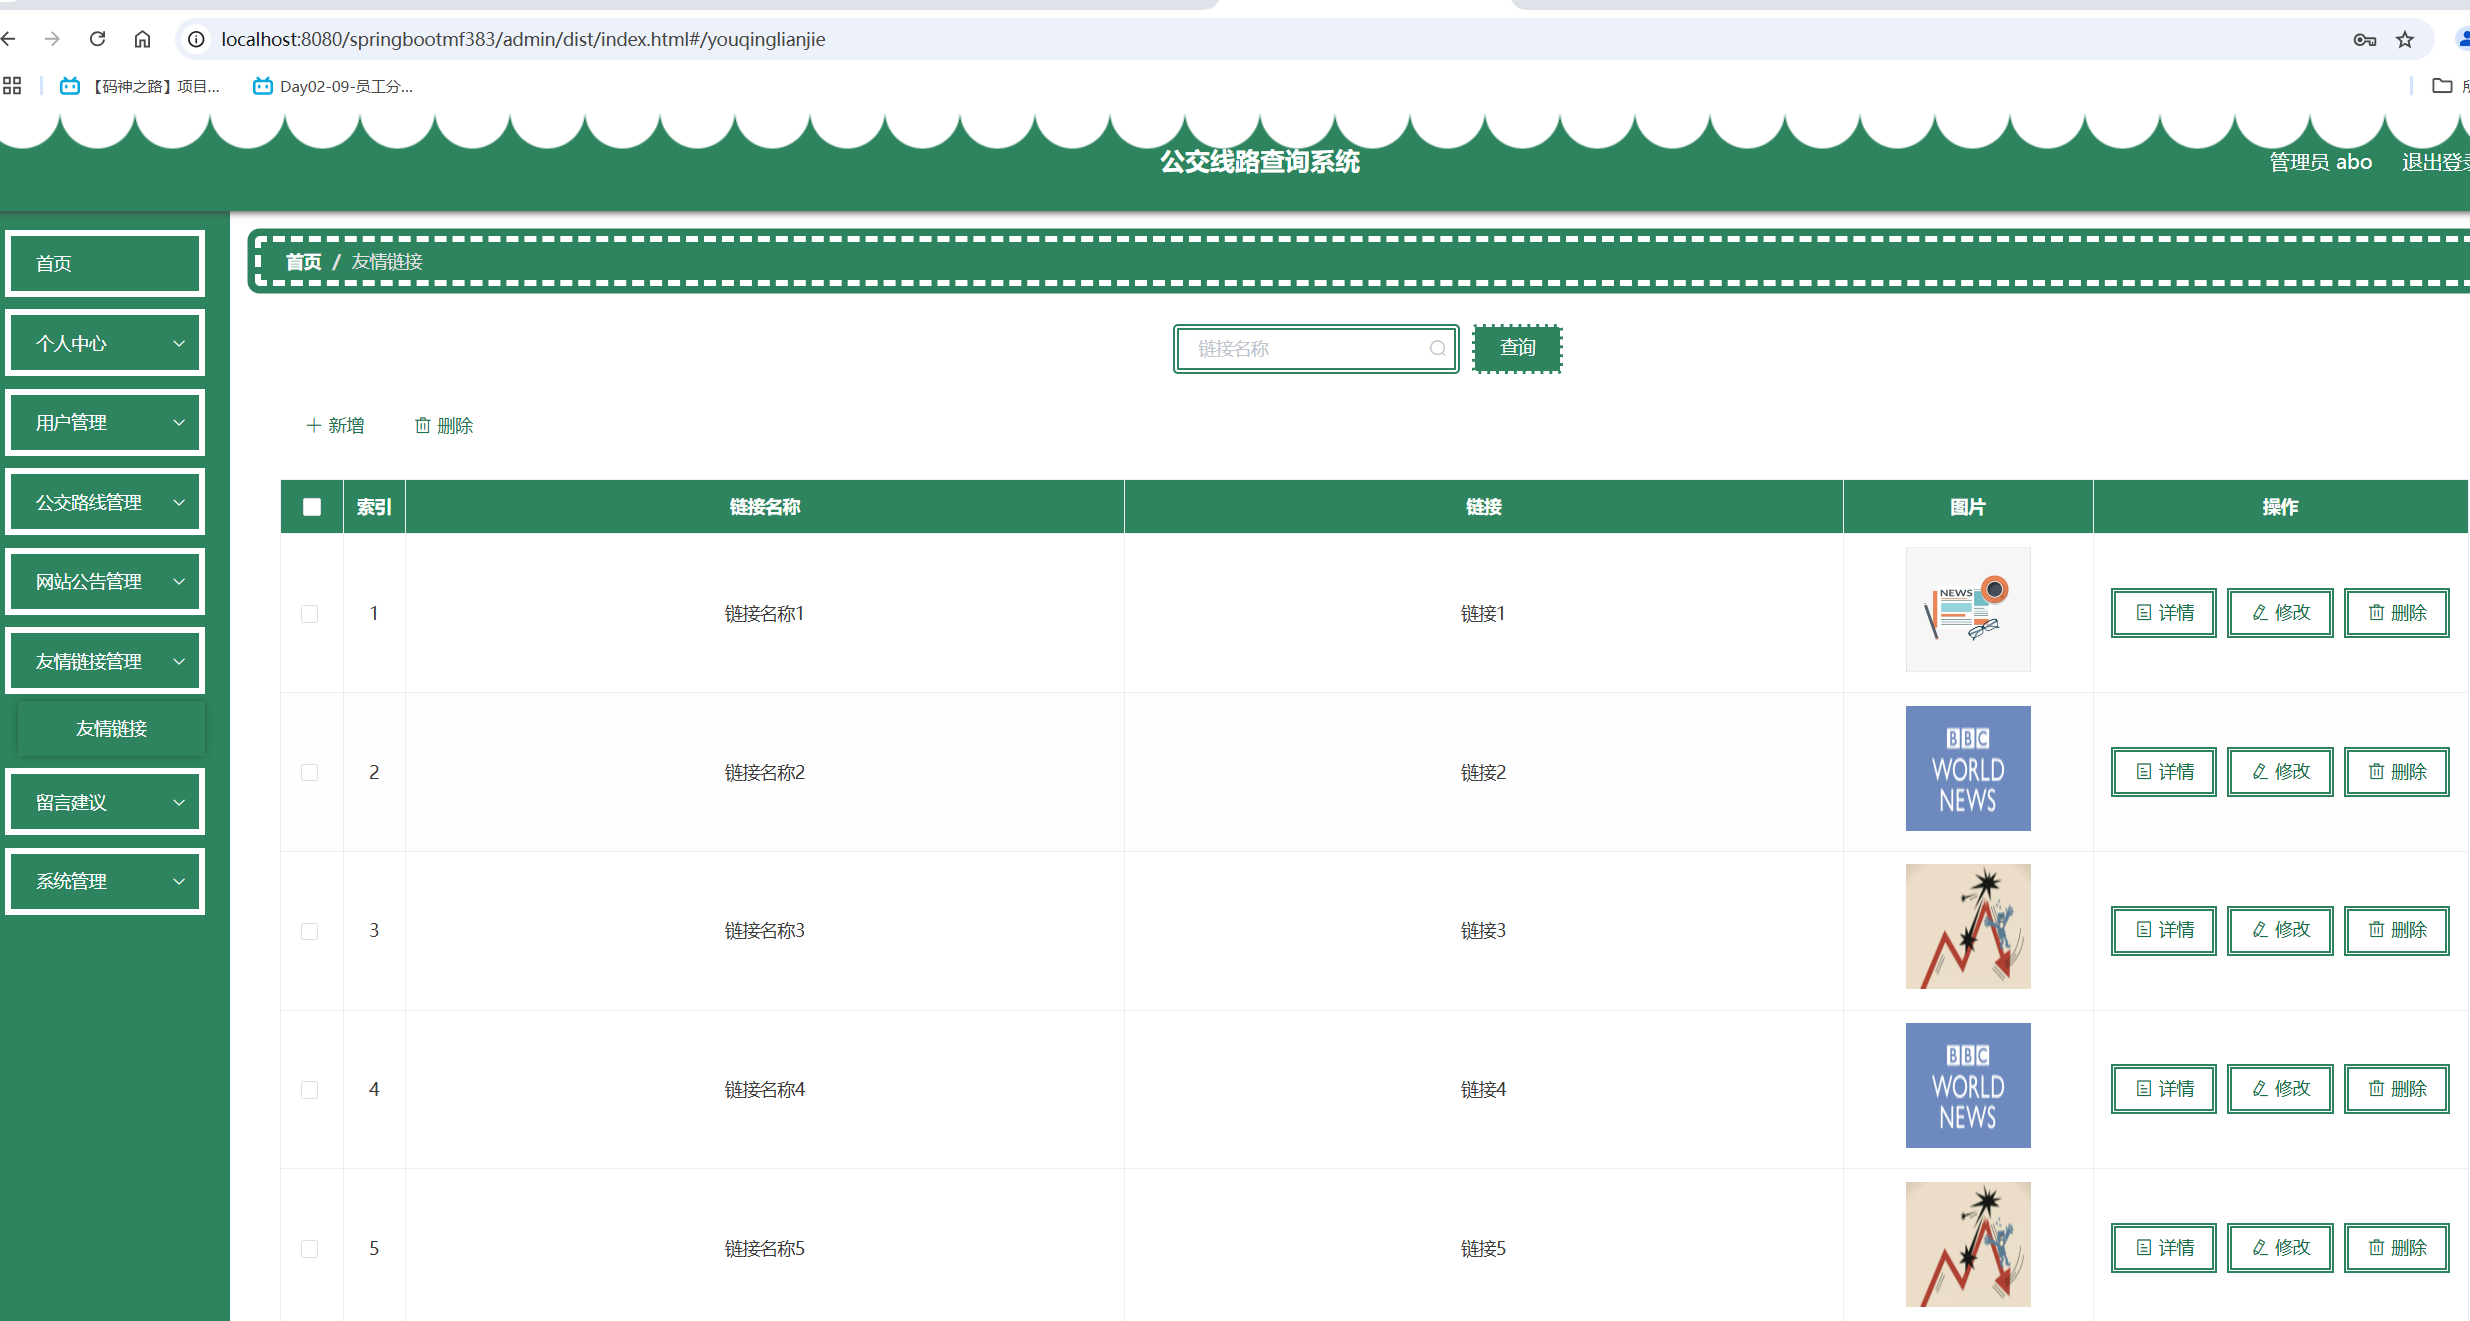This screenshot has height=1321, width=2470.
Task: Click the plus icon for 新增
Action: pos(313,426)
